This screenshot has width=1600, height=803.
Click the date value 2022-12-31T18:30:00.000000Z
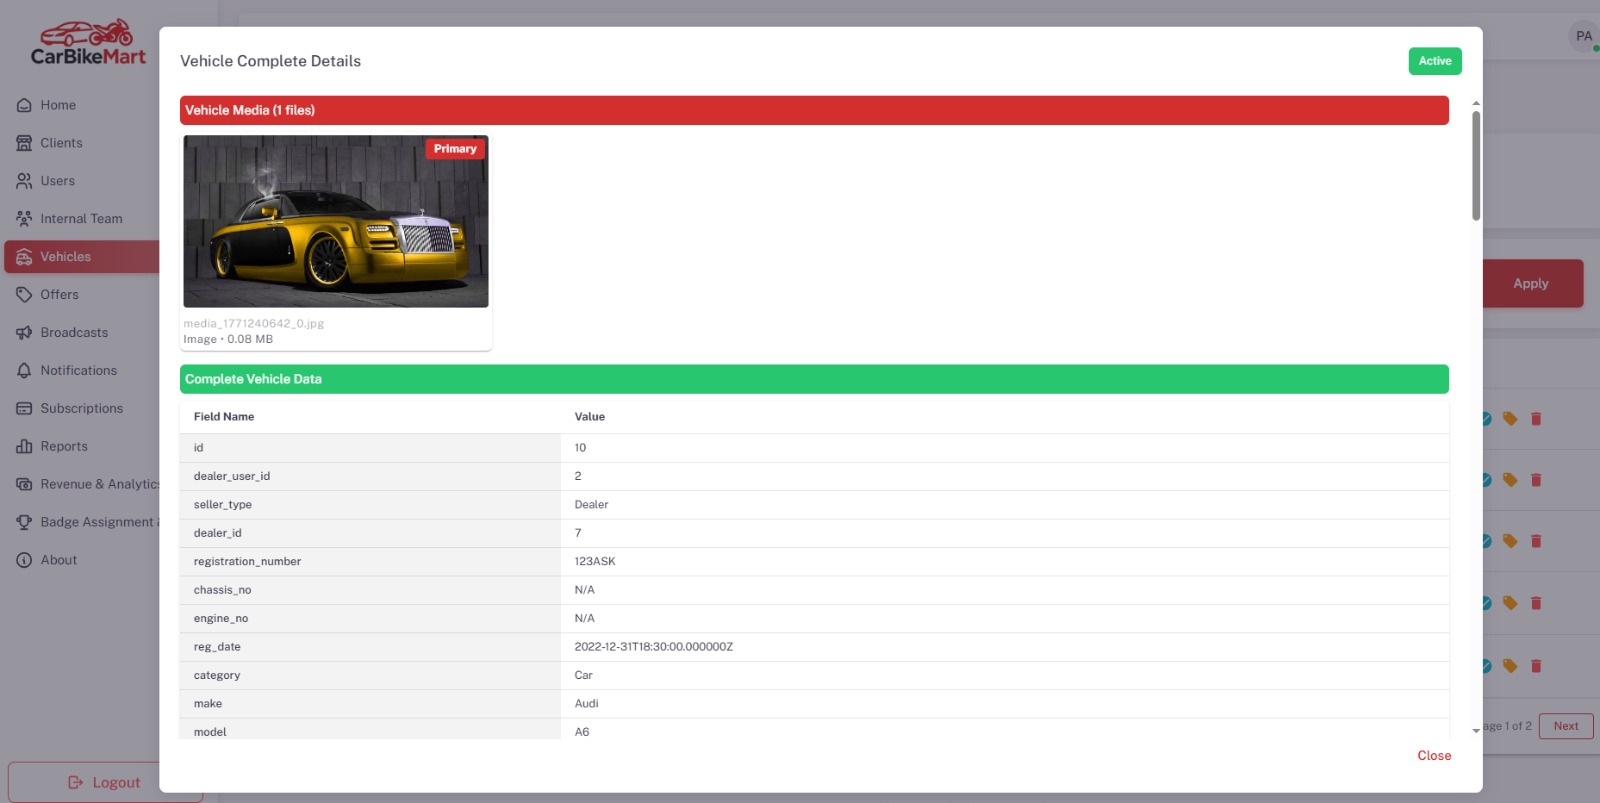click(x=654, y=647)
